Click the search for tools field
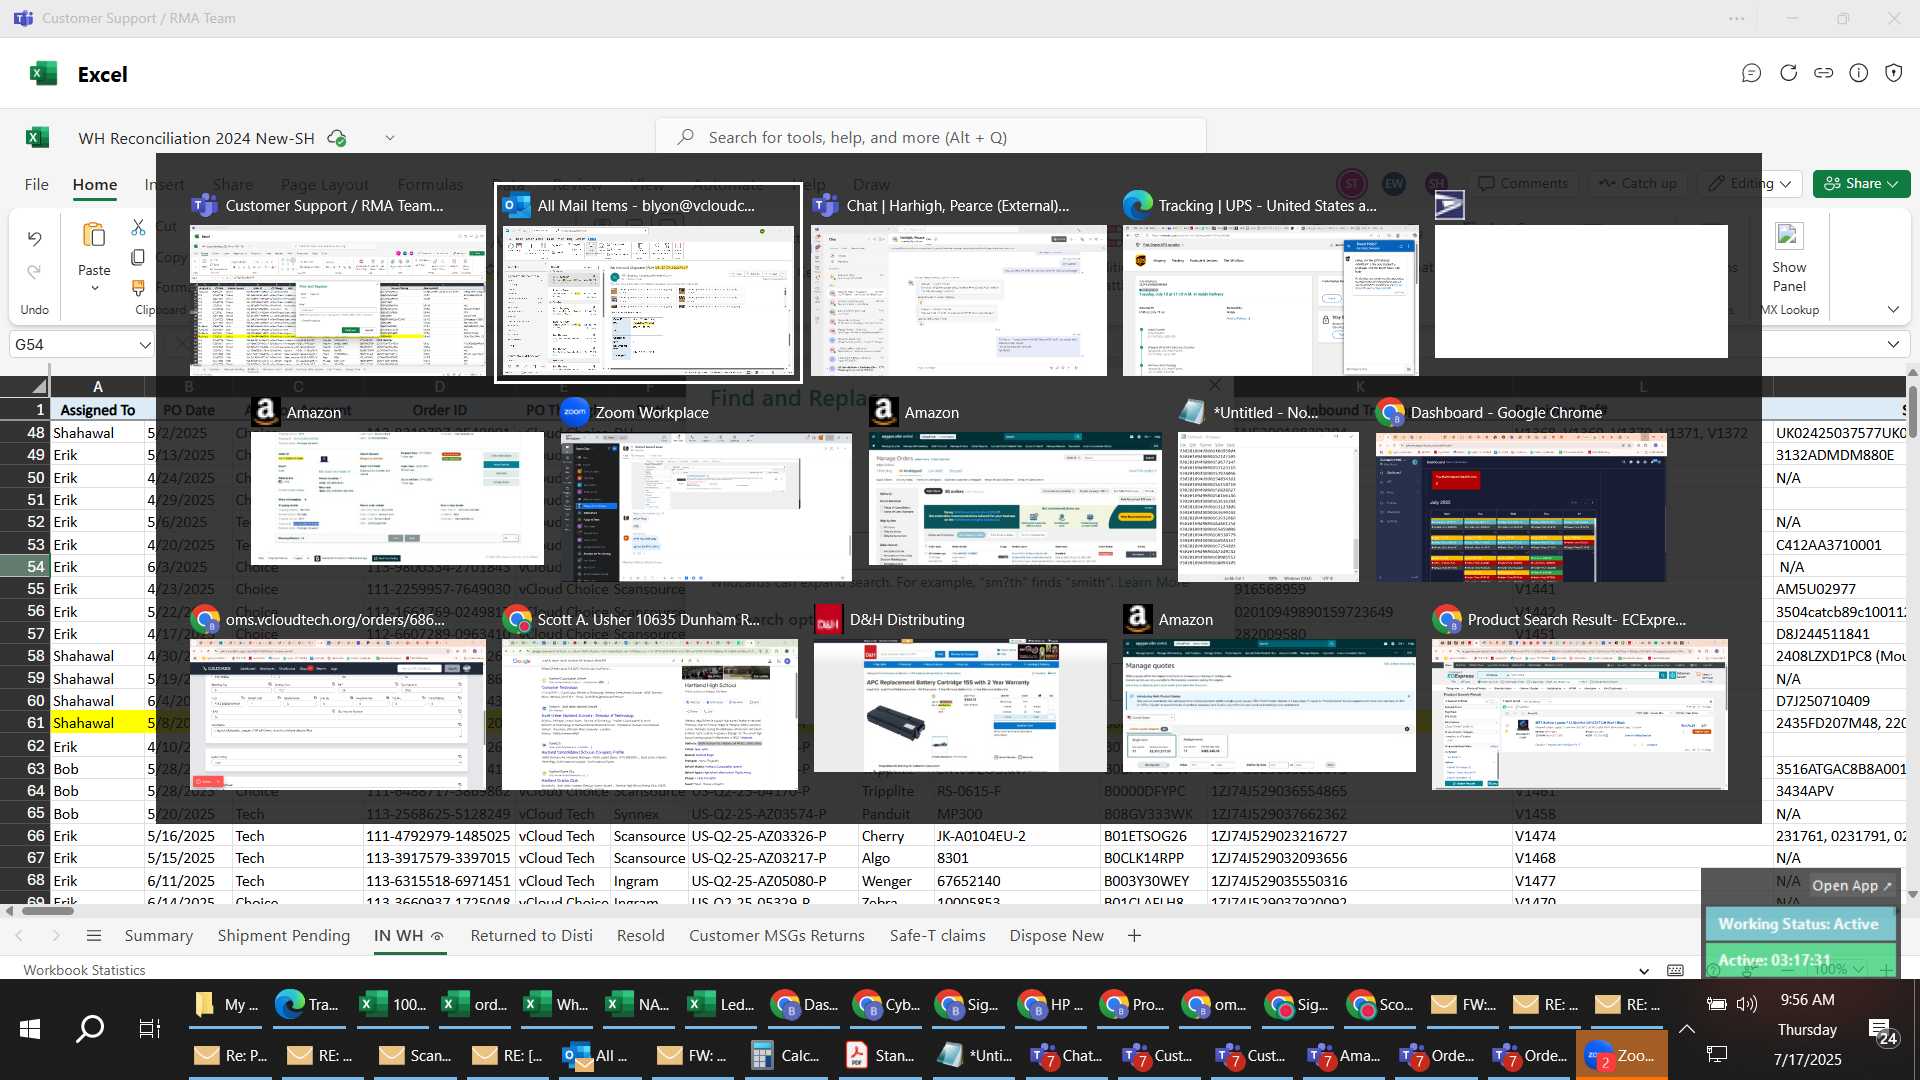The image size is (1920, 1080). tap(930, 137)
